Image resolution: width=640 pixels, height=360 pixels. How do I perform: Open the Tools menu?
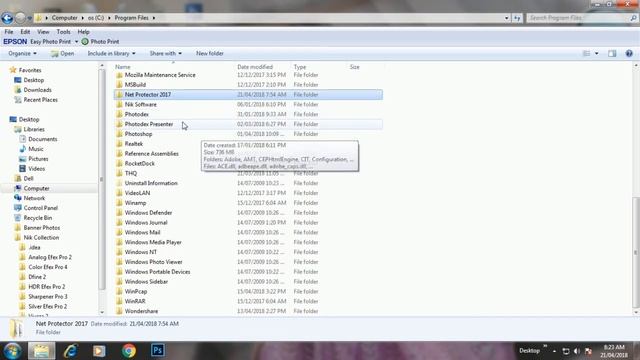pos(63,32)
